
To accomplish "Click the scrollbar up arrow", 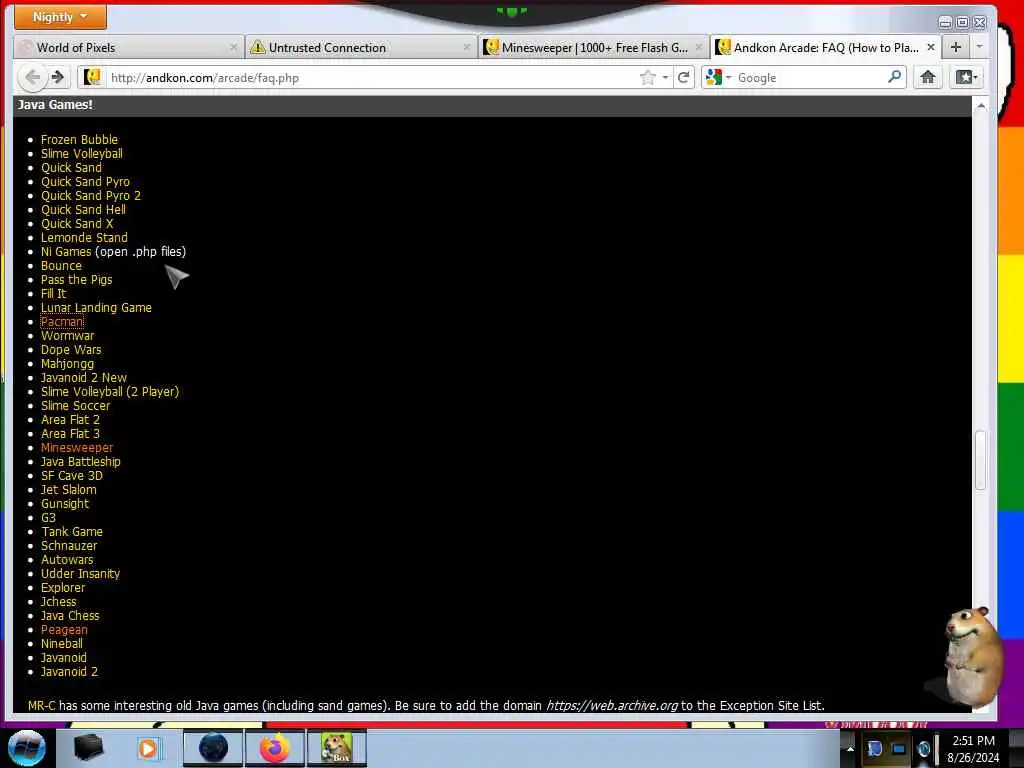I will click(x=980, y=106).
